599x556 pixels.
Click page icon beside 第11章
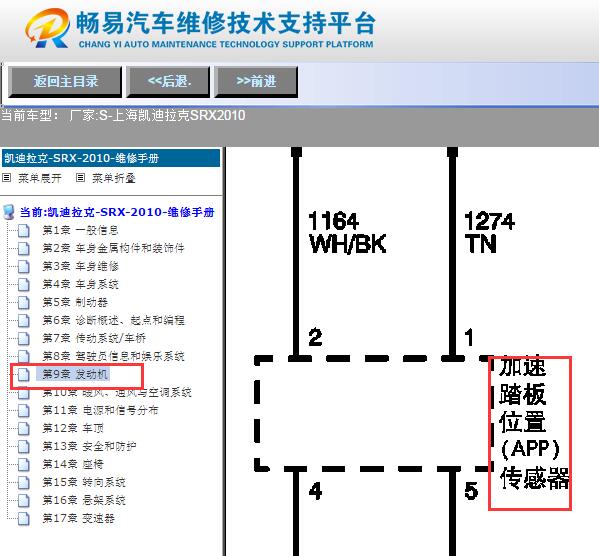[x=24, y=410]
